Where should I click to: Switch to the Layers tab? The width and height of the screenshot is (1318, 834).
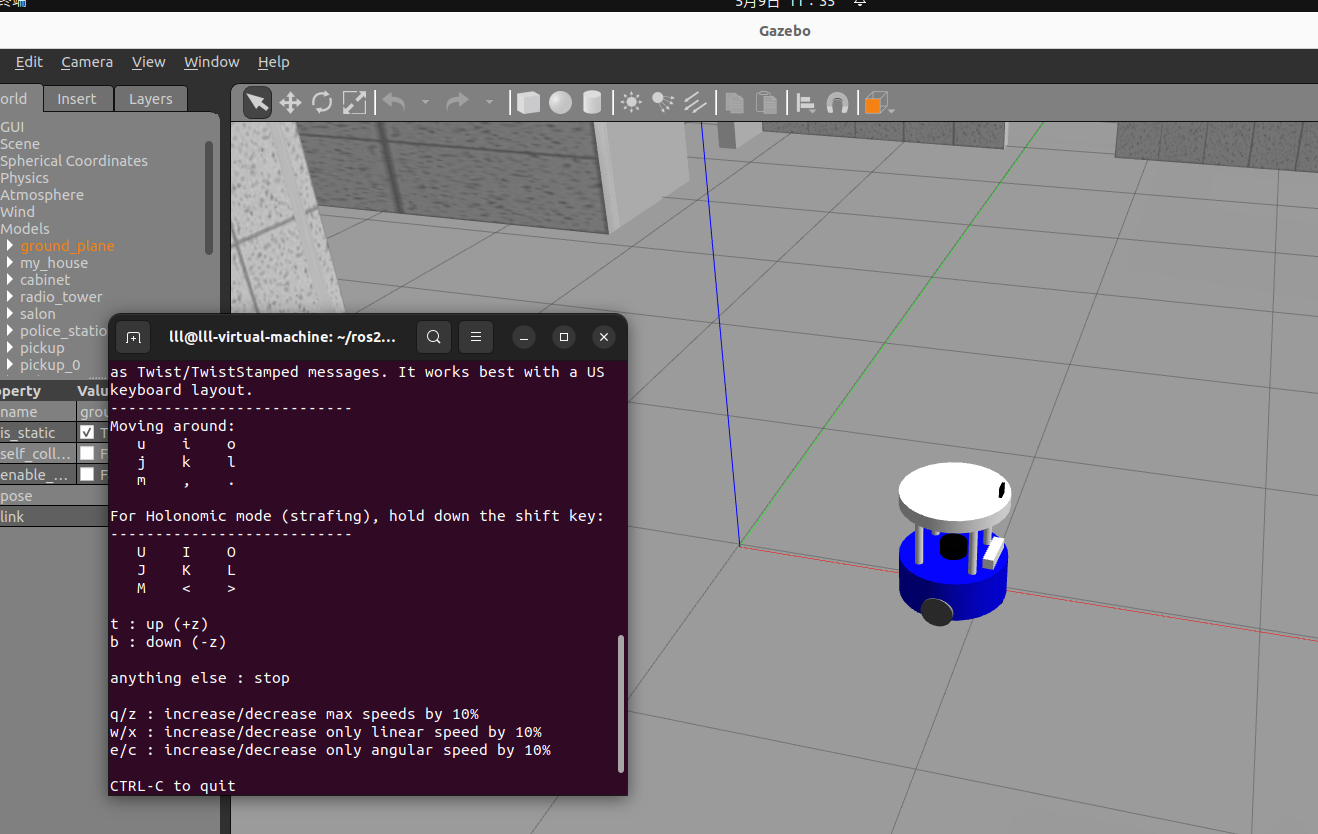click(x=151, y=99)
